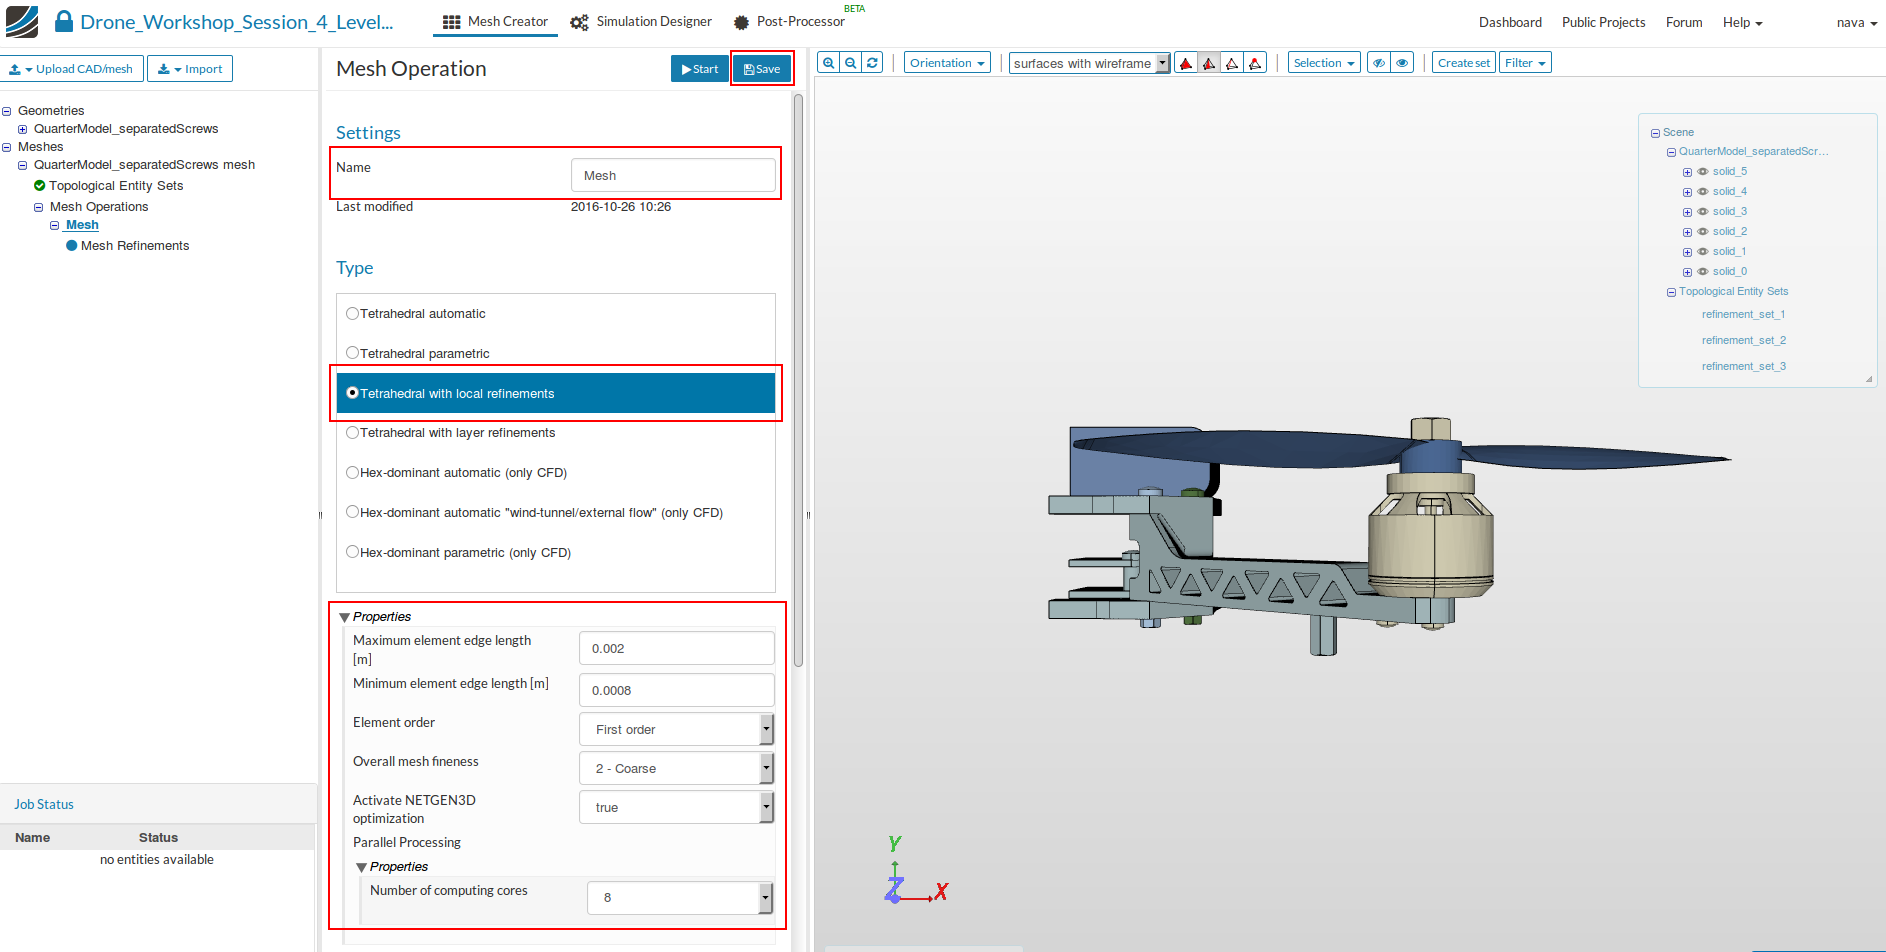Click the Mesh Operation panel vertical scrollbar
This screenshot has height=952, width=1886.
798,380
